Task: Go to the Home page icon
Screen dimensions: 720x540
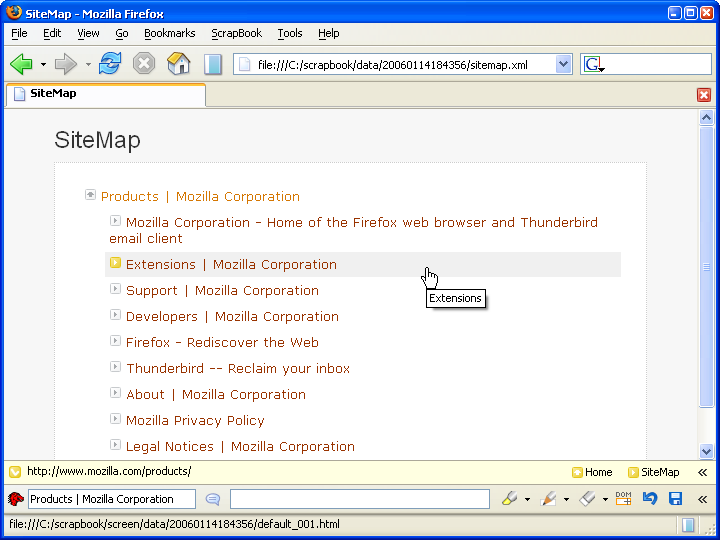Action: pyautogui.click(x=179, y=63)
